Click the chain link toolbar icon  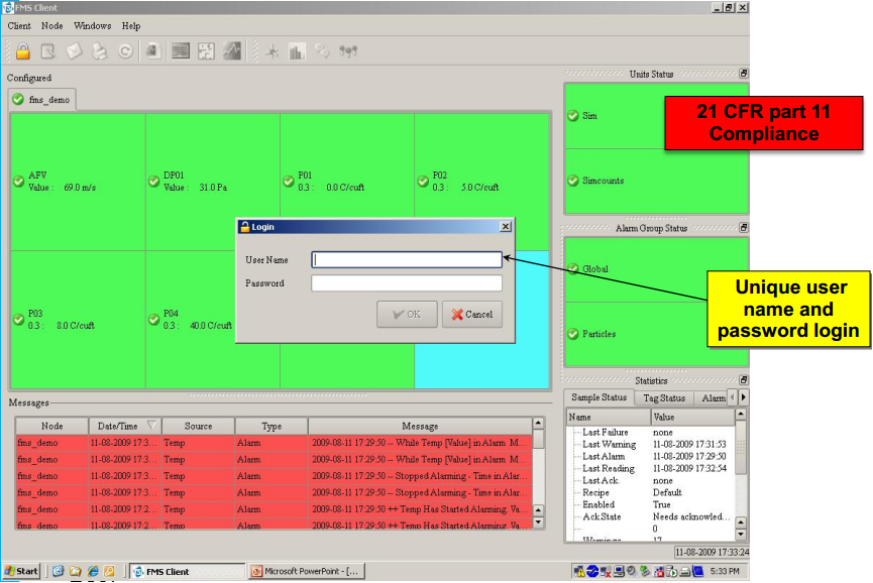click(322, 51)
